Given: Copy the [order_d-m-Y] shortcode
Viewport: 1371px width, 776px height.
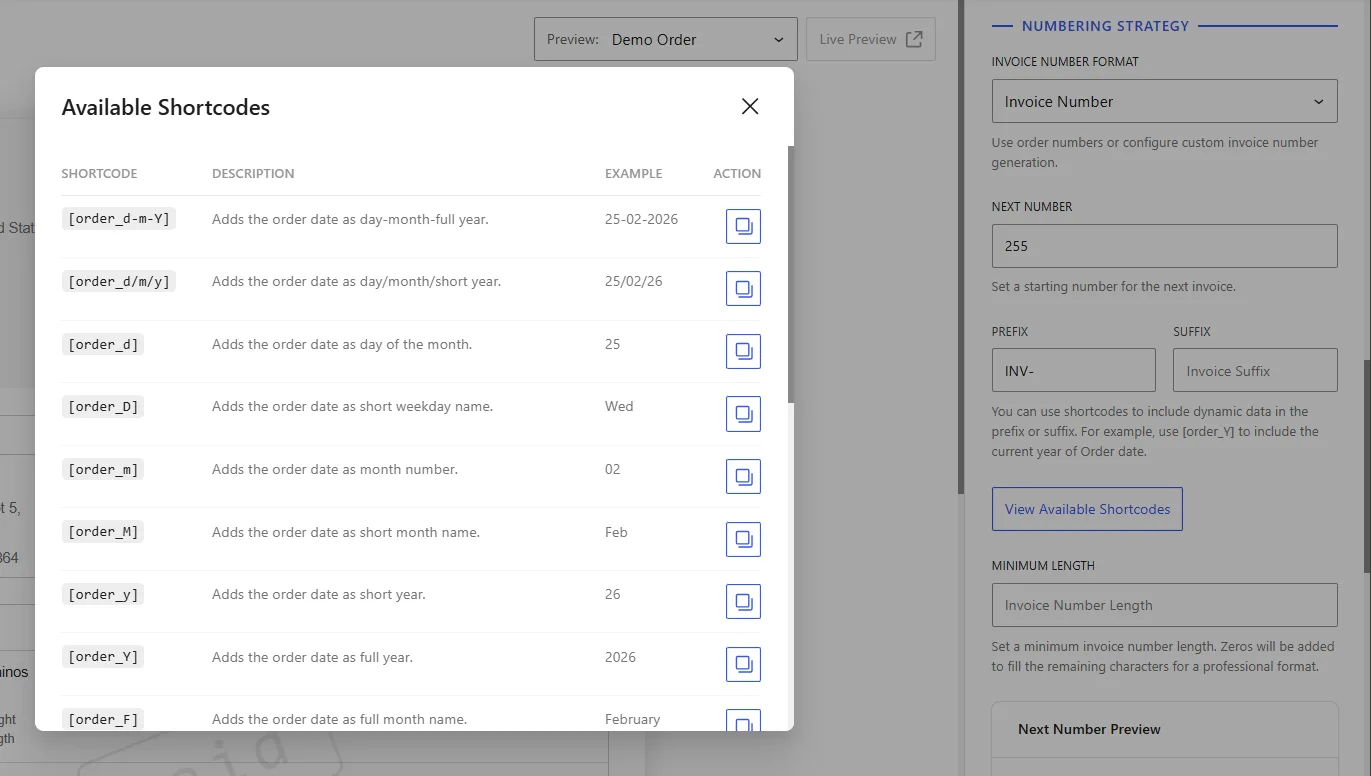Looking at the screenshot, I should coord(743,226).
